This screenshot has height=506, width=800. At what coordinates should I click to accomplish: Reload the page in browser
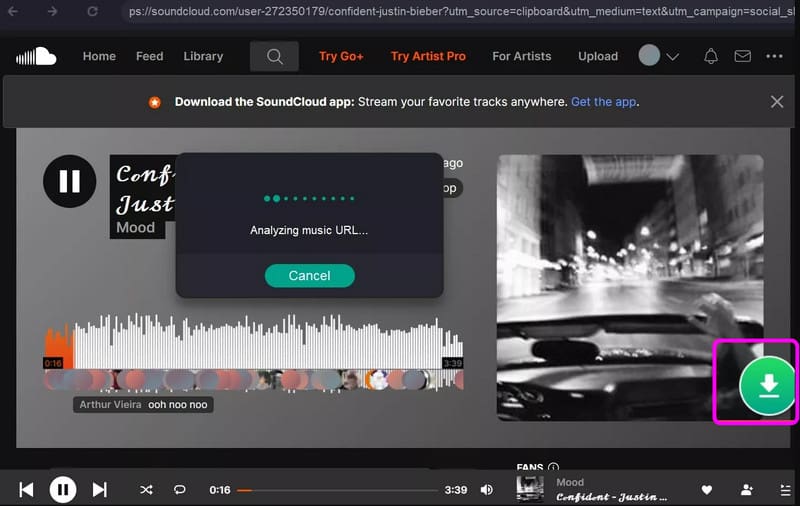coord(92,11)
